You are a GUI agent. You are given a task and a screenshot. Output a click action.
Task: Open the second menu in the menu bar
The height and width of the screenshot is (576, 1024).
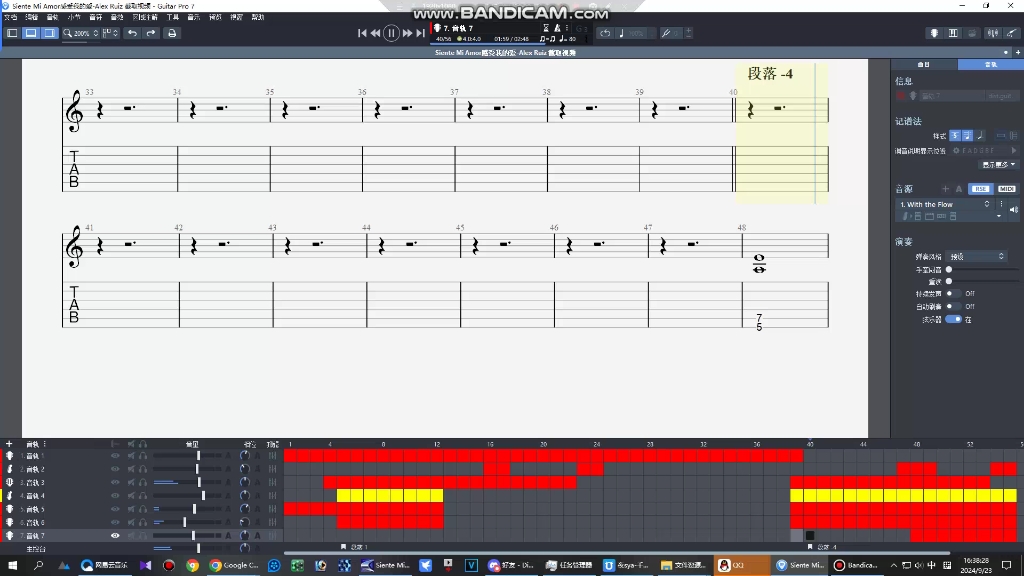(31, 17)
